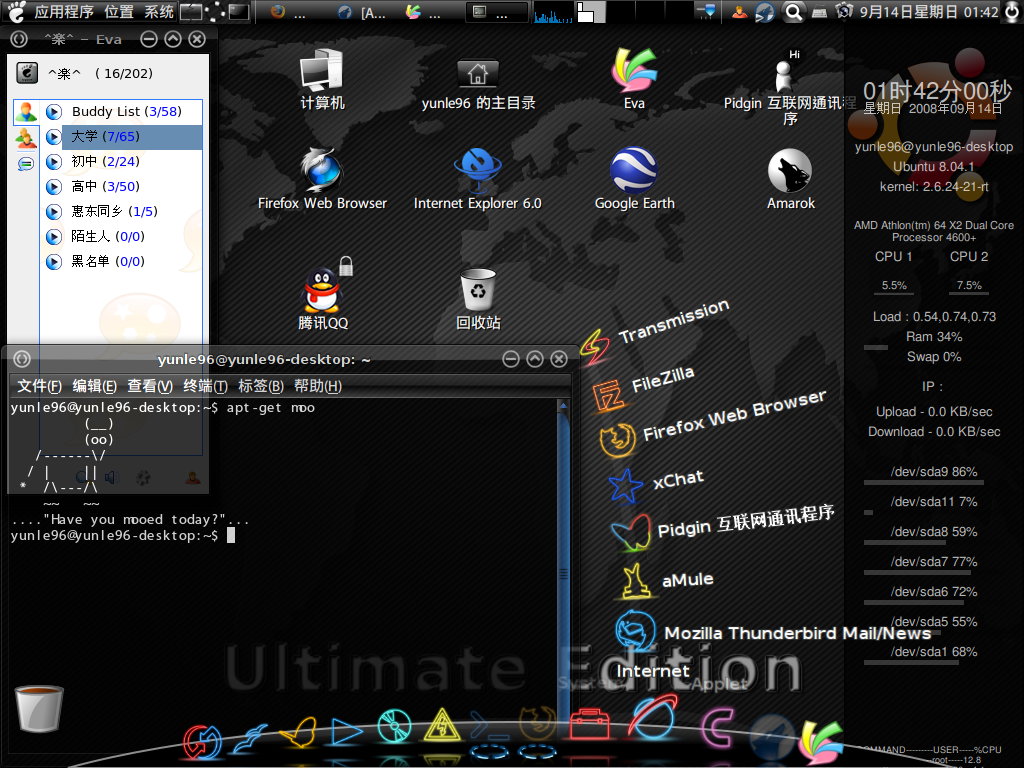Click the yellow high-voltage warning dock icon

[442, 725]
